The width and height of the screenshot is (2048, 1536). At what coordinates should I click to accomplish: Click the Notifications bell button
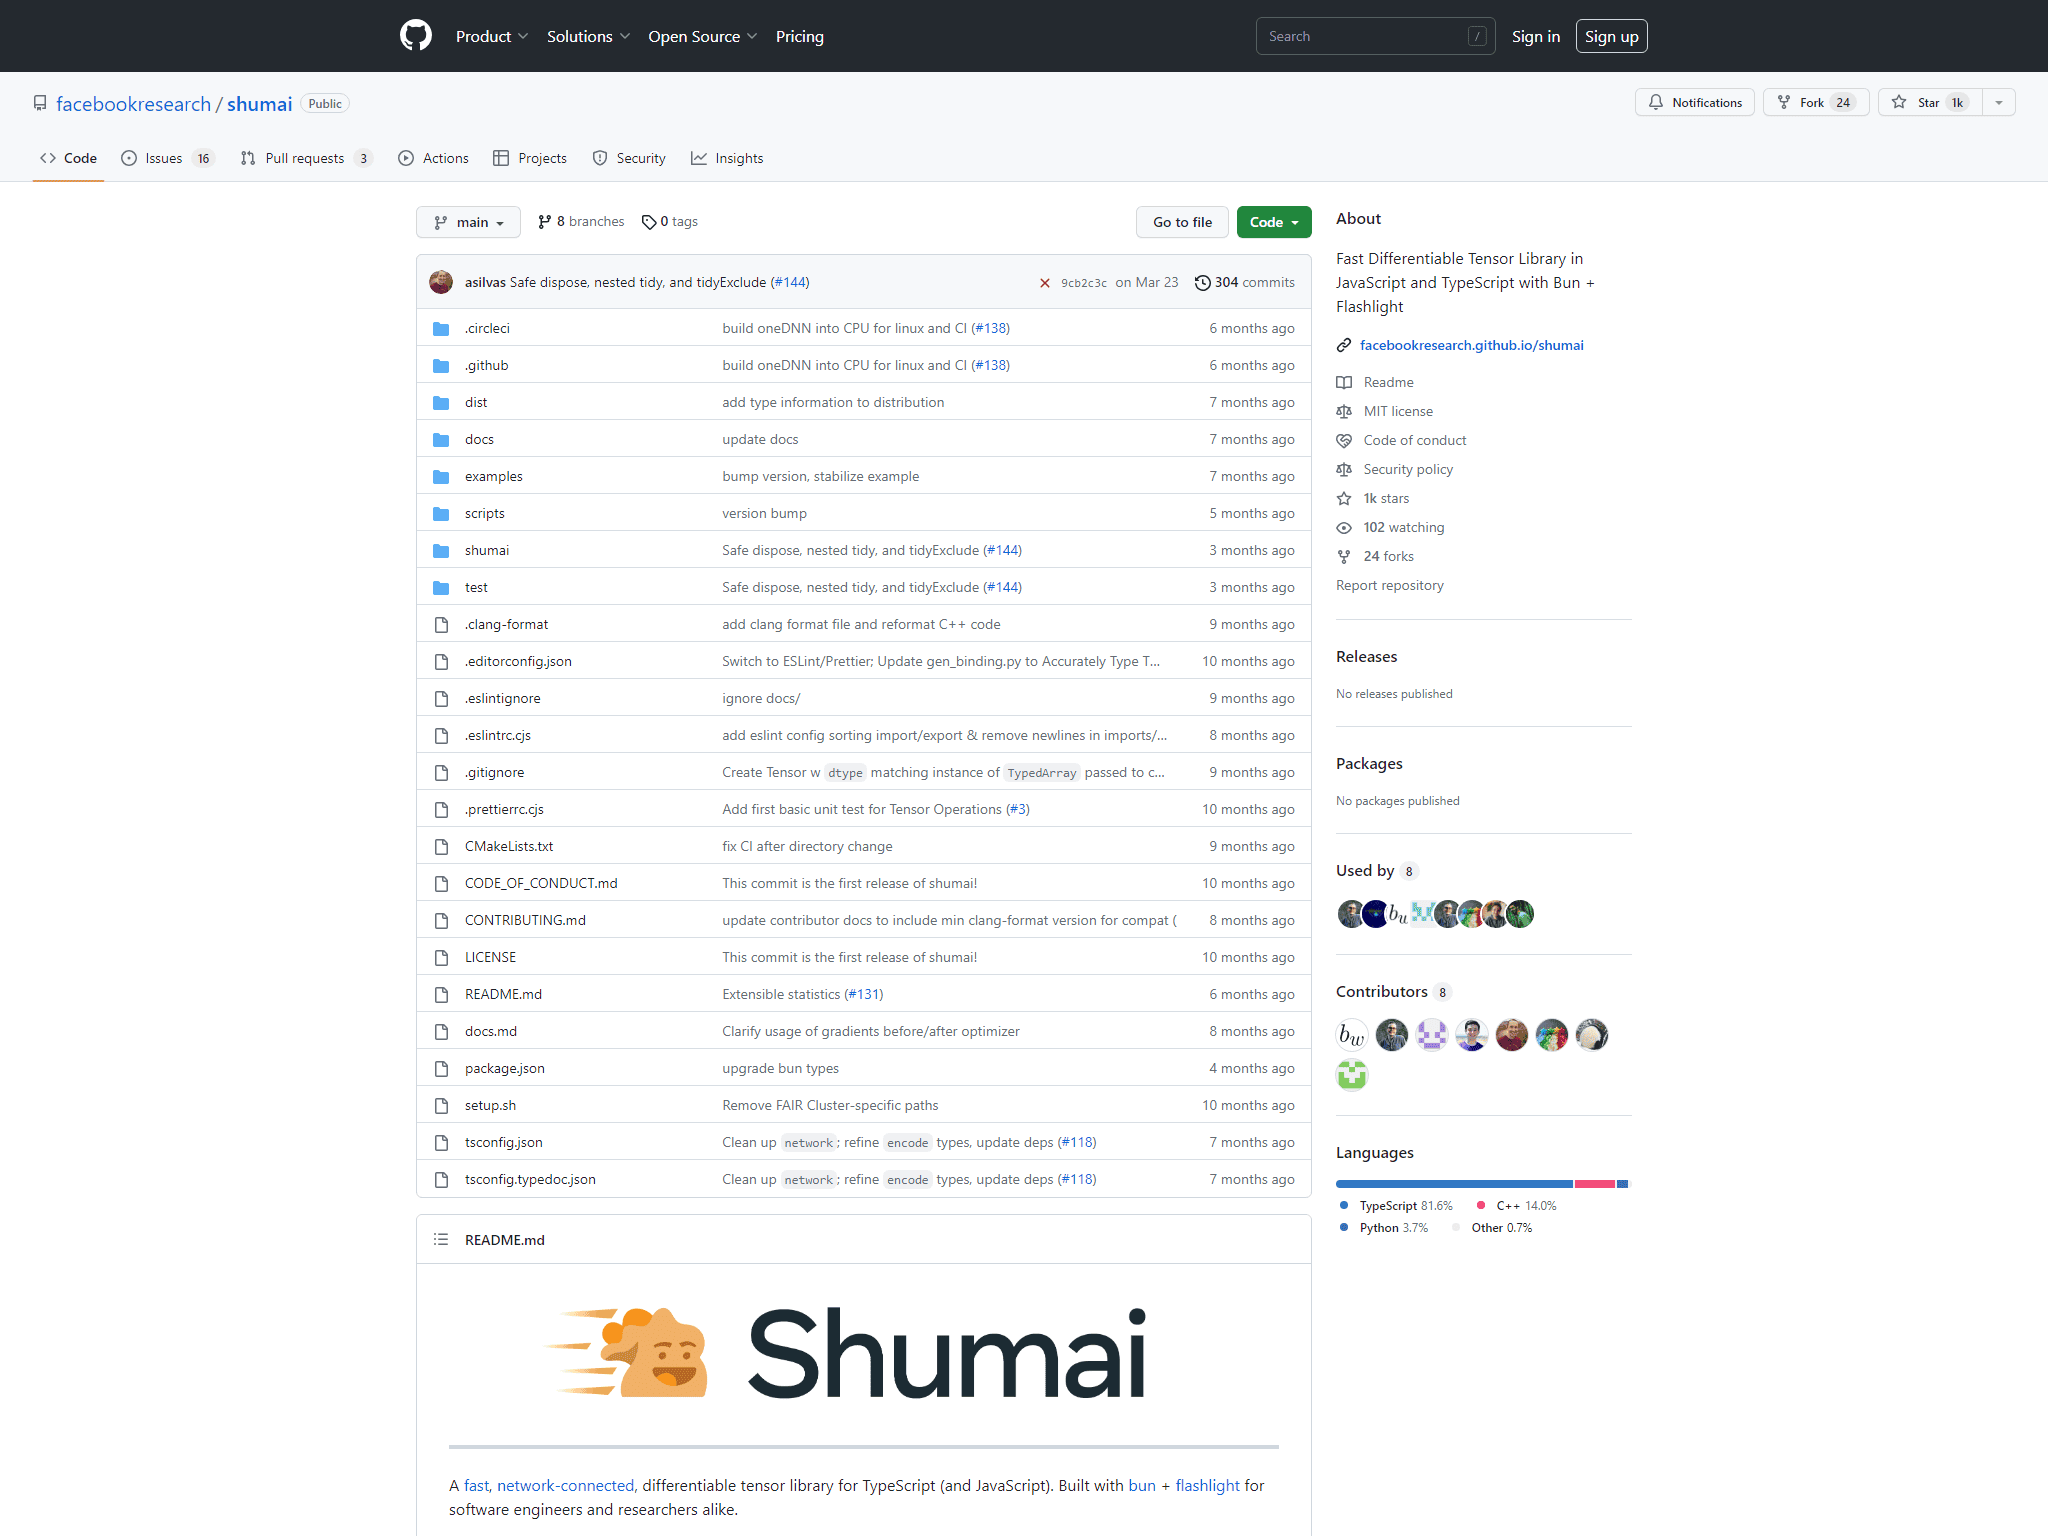coord(1694,102)
